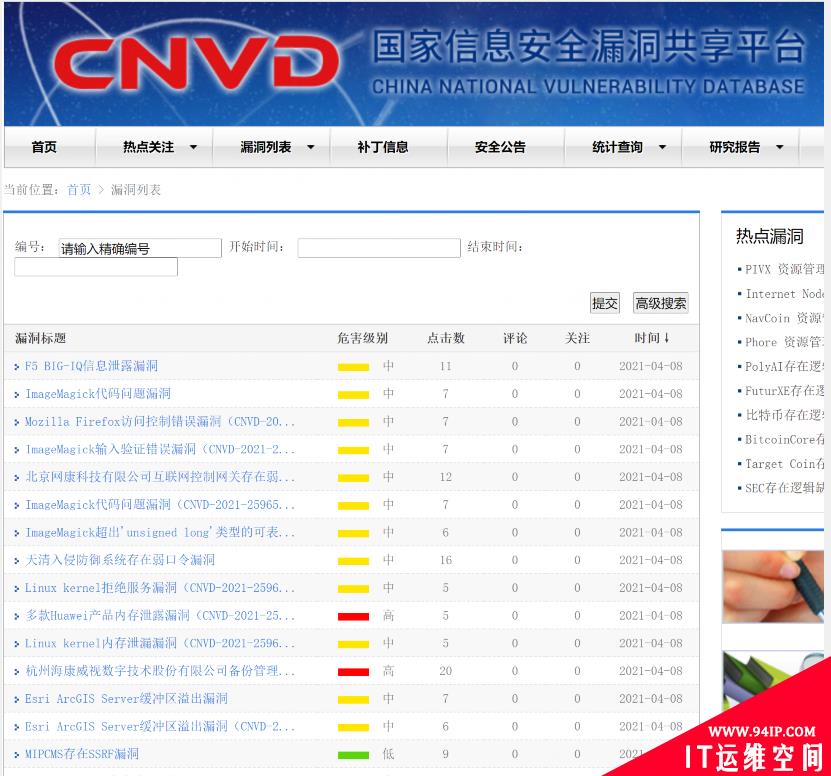The image size is (831, 776).
Task: Click yellow severity bar in F5 BIG-IQ row
Action: 353,367
